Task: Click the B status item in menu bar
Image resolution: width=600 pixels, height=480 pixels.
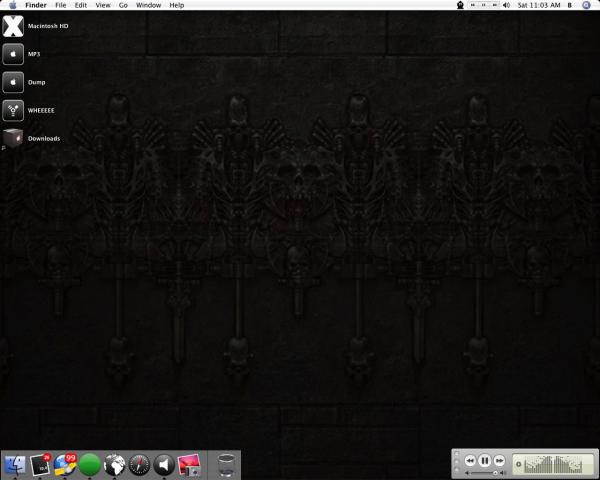Action: point(570,5)
